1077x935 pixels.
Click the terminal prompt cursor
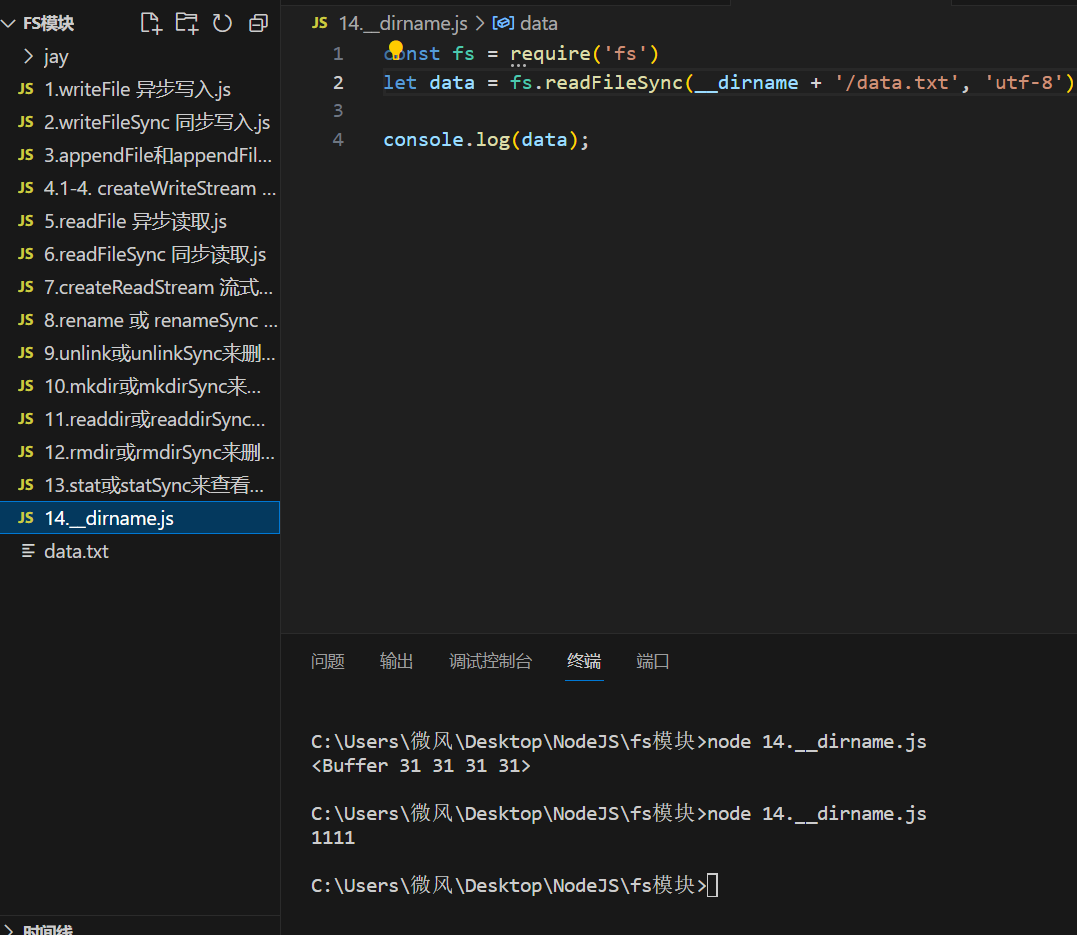point(712,885)
